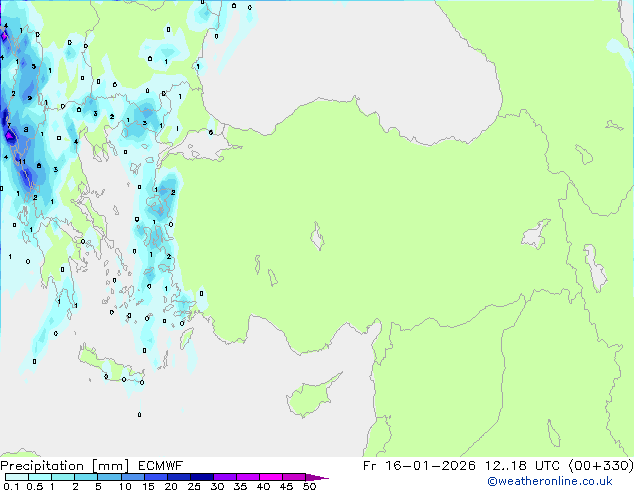Click the legend value label '0.1'
Screen dimensions: 634x490
coord(11,486)
